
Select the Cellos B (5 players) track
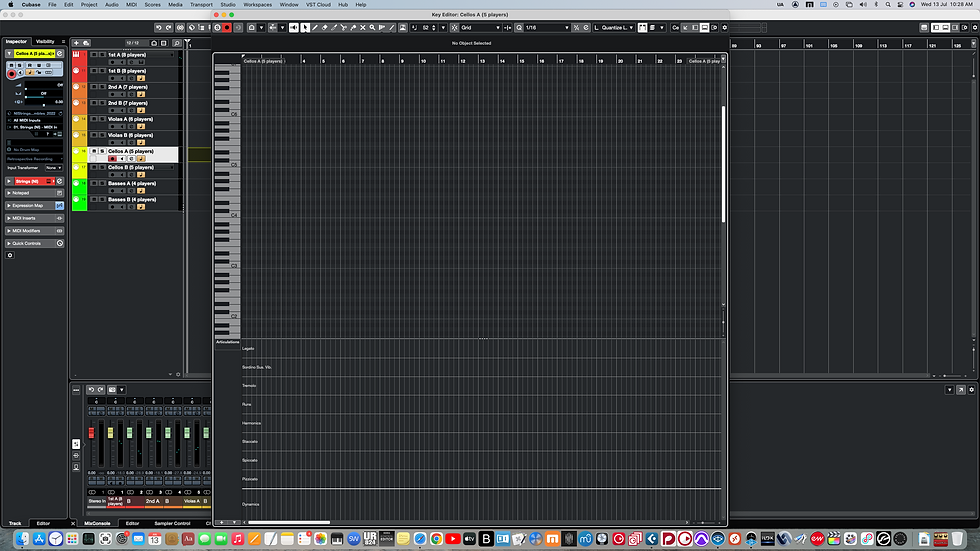(131, 167)
